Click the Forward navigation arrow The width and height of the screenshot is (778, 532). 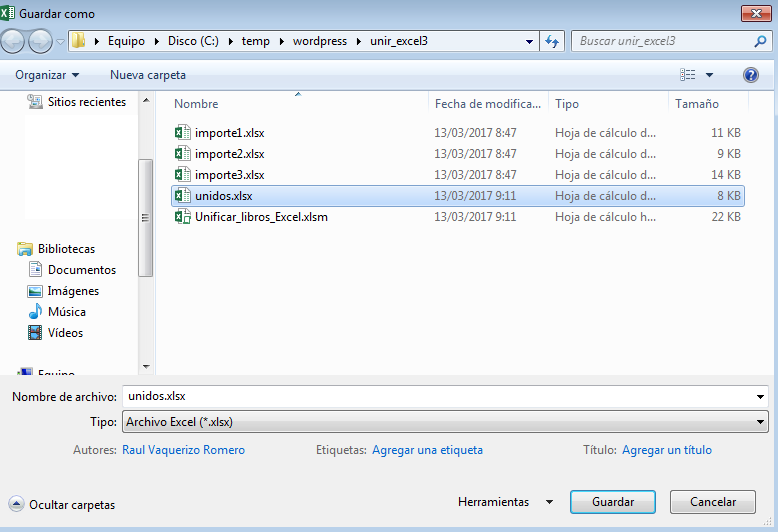(x=40, y=41)
